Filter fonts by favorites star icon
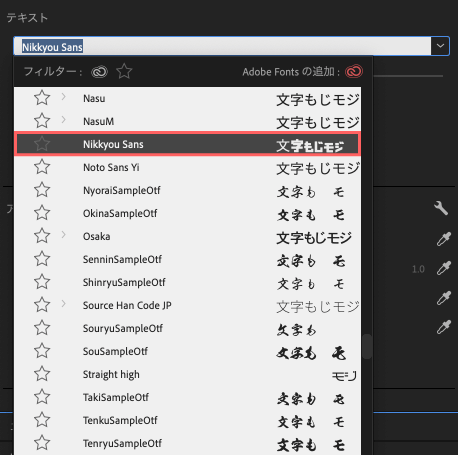458x455 pixels. 124,71
